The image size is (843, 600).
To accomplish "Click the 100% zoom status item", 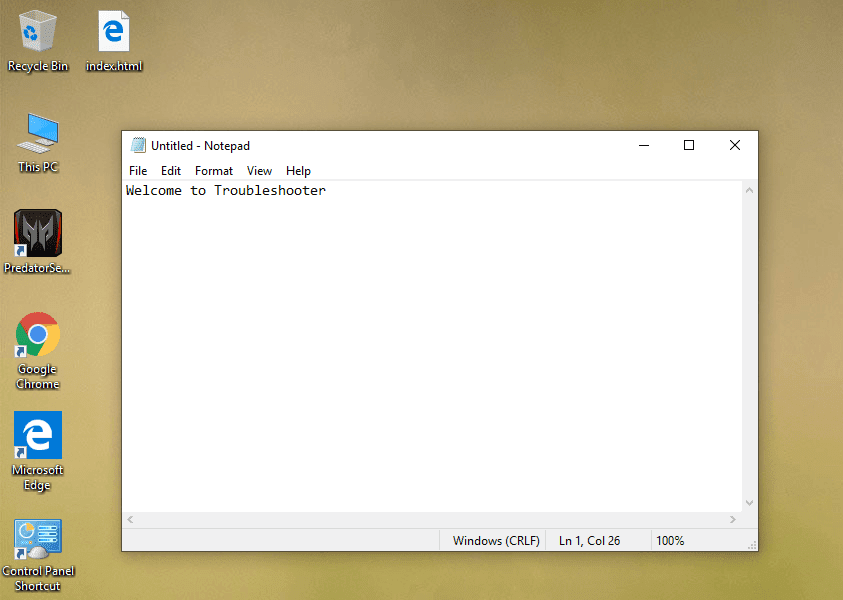I will [670, 540].
